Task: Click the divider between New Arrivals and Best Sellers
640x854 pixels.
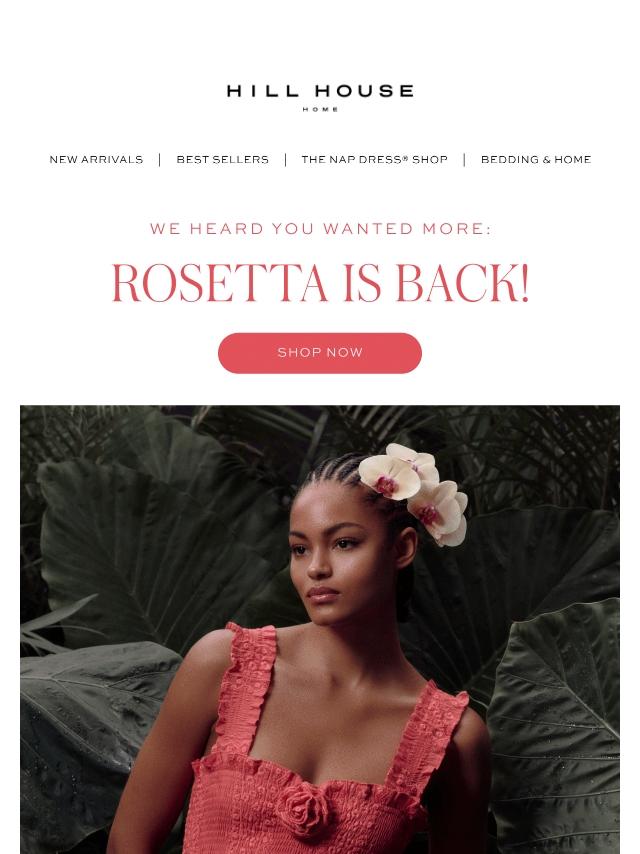Action: point(160,160)
